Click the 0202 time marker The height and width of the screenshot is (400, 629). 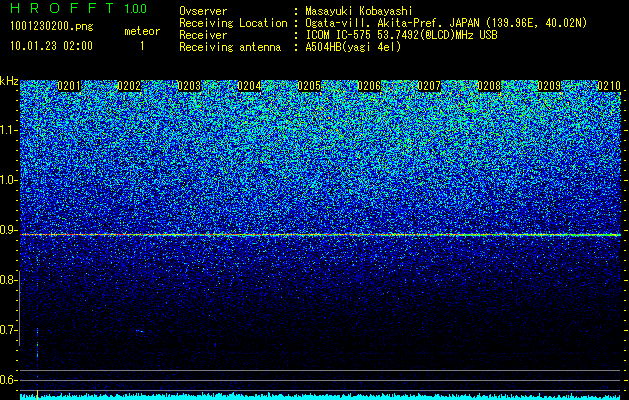click(x=129, y=86)
